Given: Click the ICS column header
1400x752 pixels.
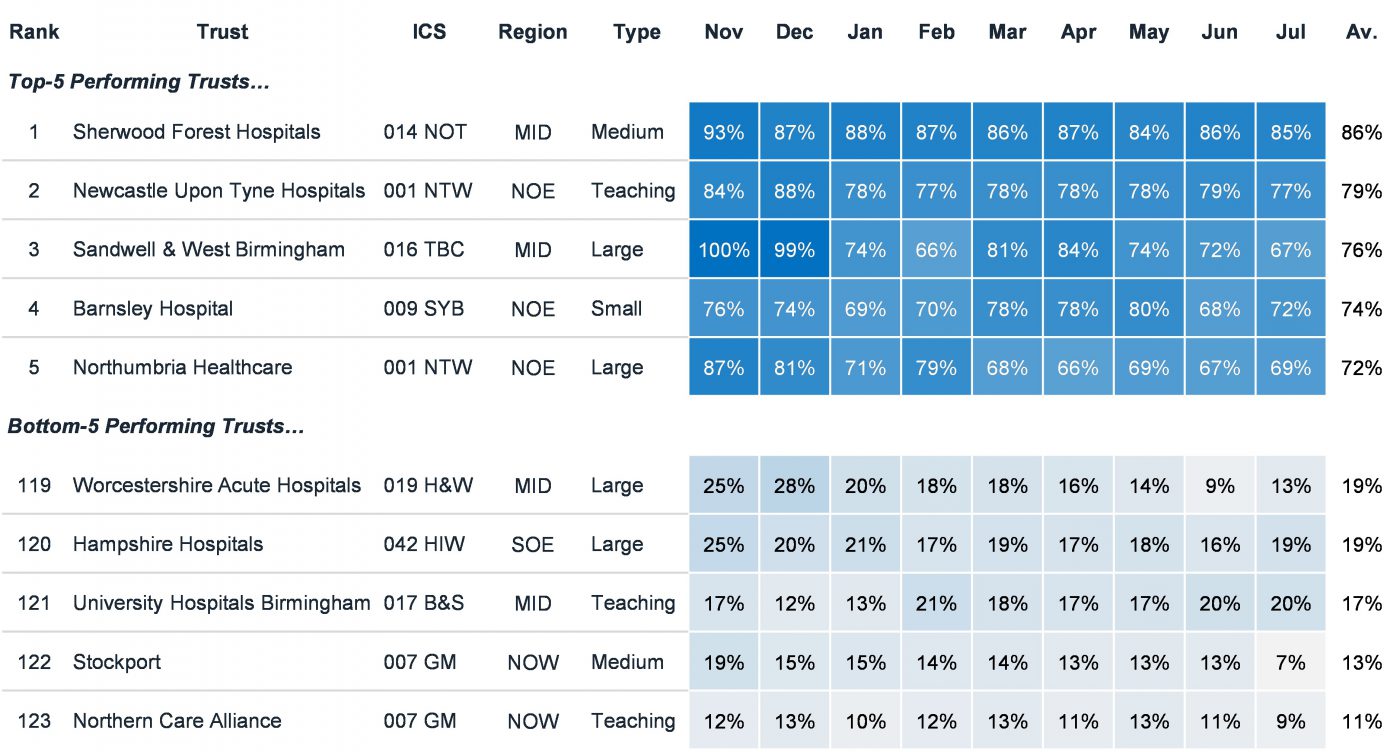Looking at the screenshot, I should 429,32.
